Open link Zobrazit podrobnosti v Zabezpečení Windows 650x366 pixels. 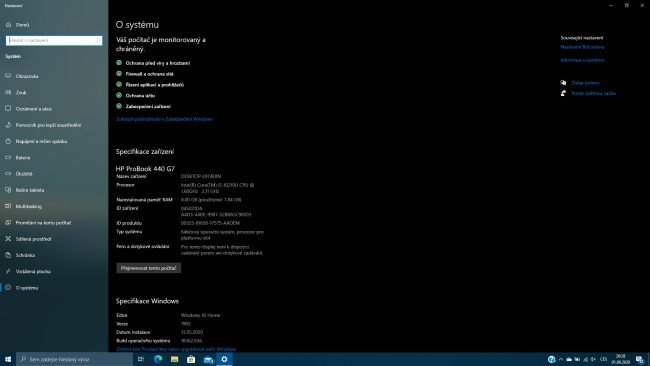pos(165,119)
